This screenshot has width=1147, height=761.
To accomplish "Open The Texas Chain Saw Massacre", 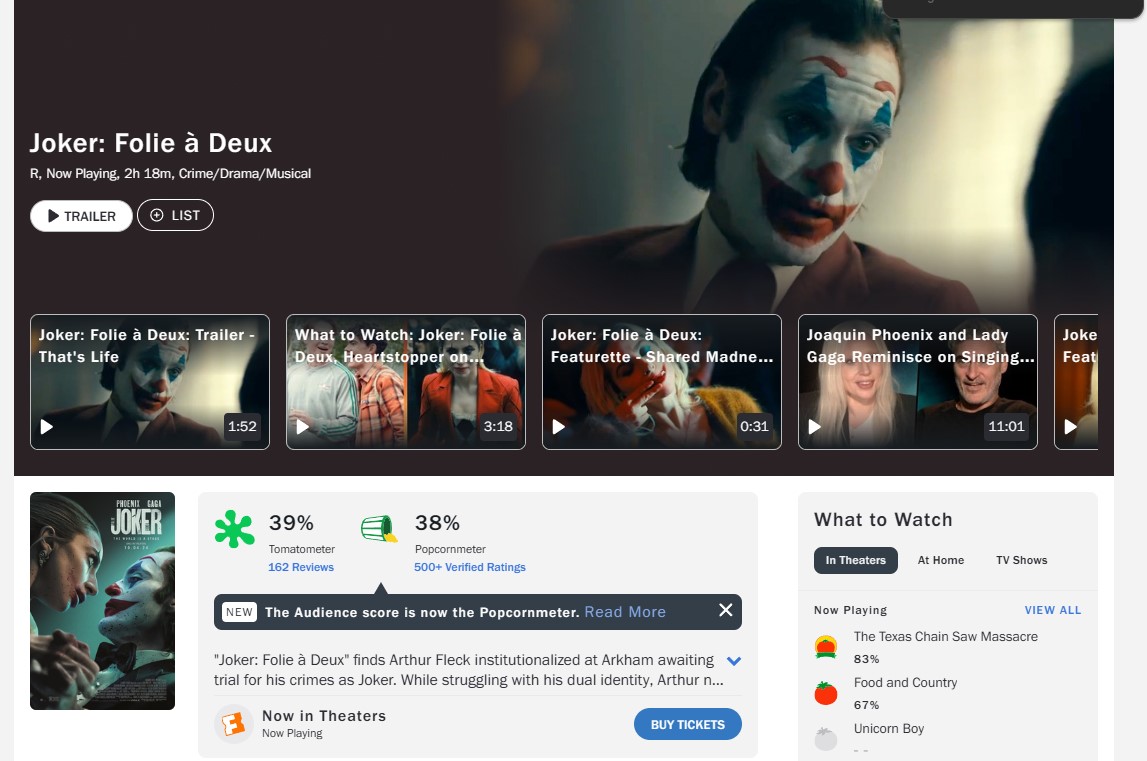I will coord(946,637).
